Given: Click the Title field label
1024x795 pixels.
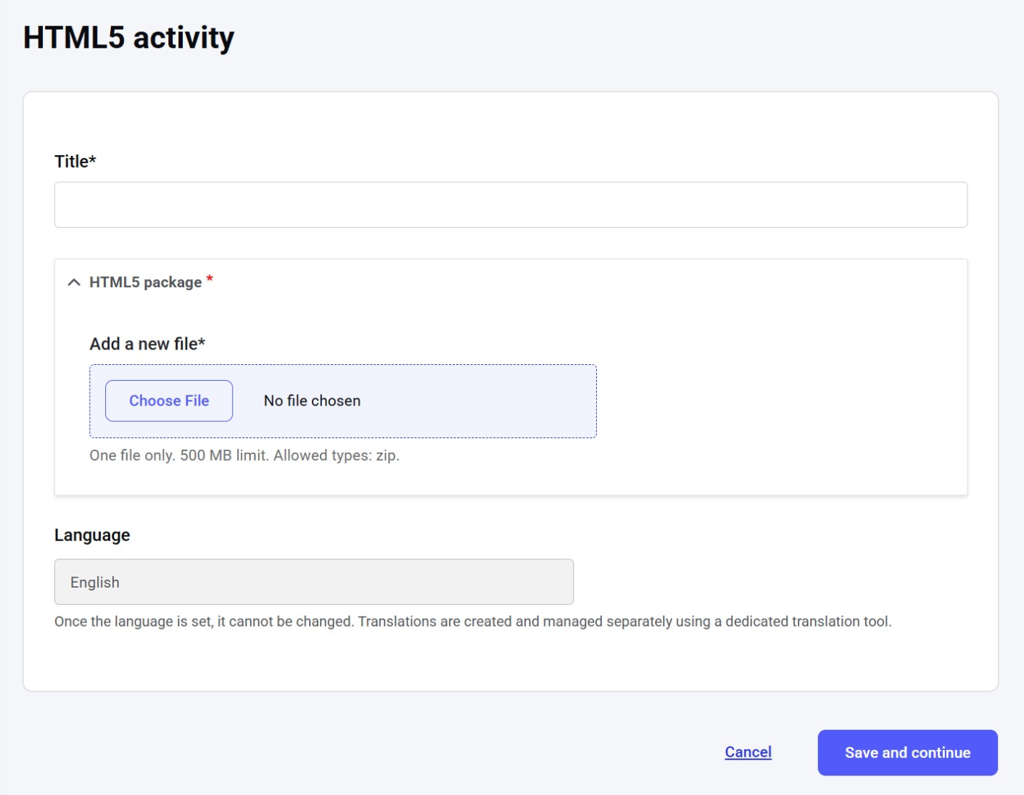Looking at the screenshot, I should coord(71,161).
